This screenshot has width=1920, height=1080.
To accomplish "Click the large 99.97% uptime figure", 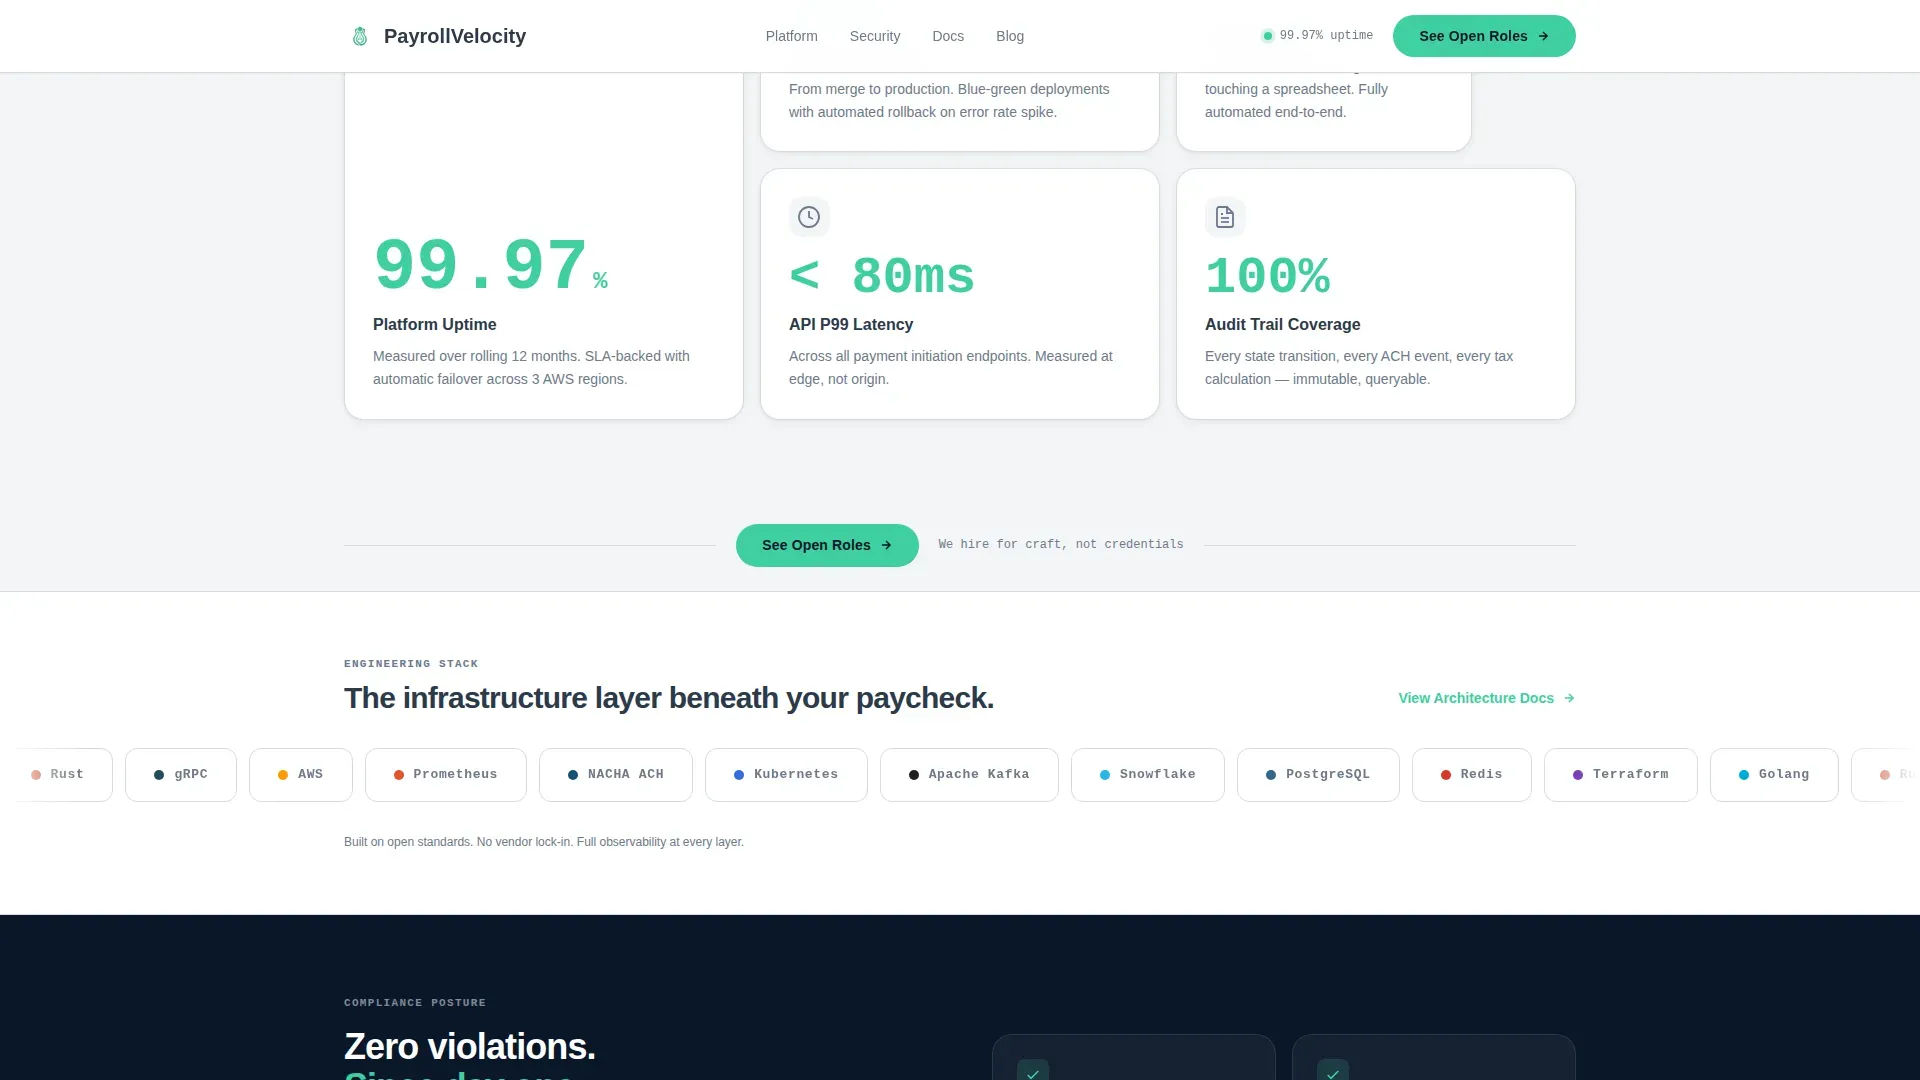I will pos(490,266).
